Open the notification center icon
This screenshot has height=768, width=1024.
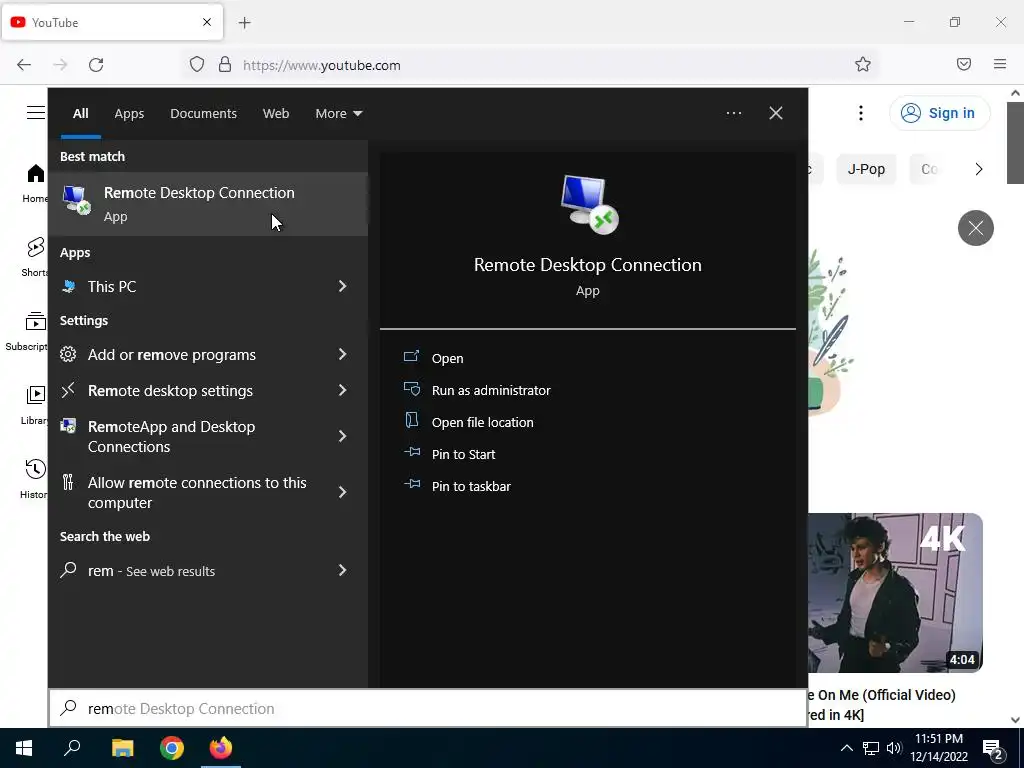click(x=993, y=748)
